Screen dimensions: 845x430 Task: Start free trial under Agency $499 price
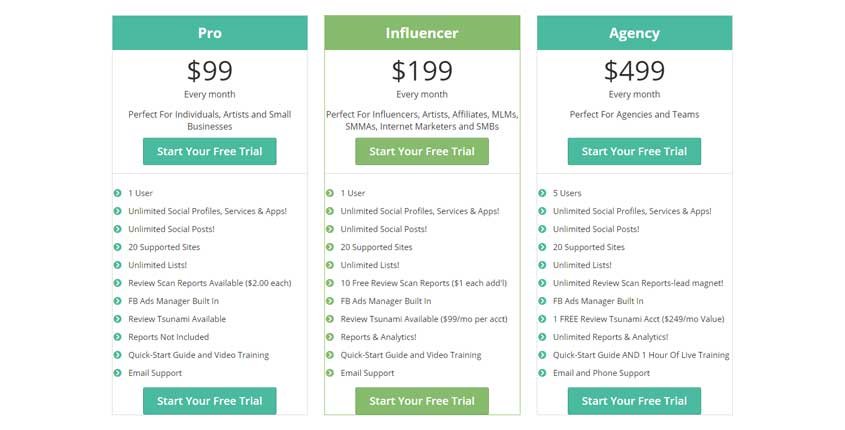pos(634,151)
